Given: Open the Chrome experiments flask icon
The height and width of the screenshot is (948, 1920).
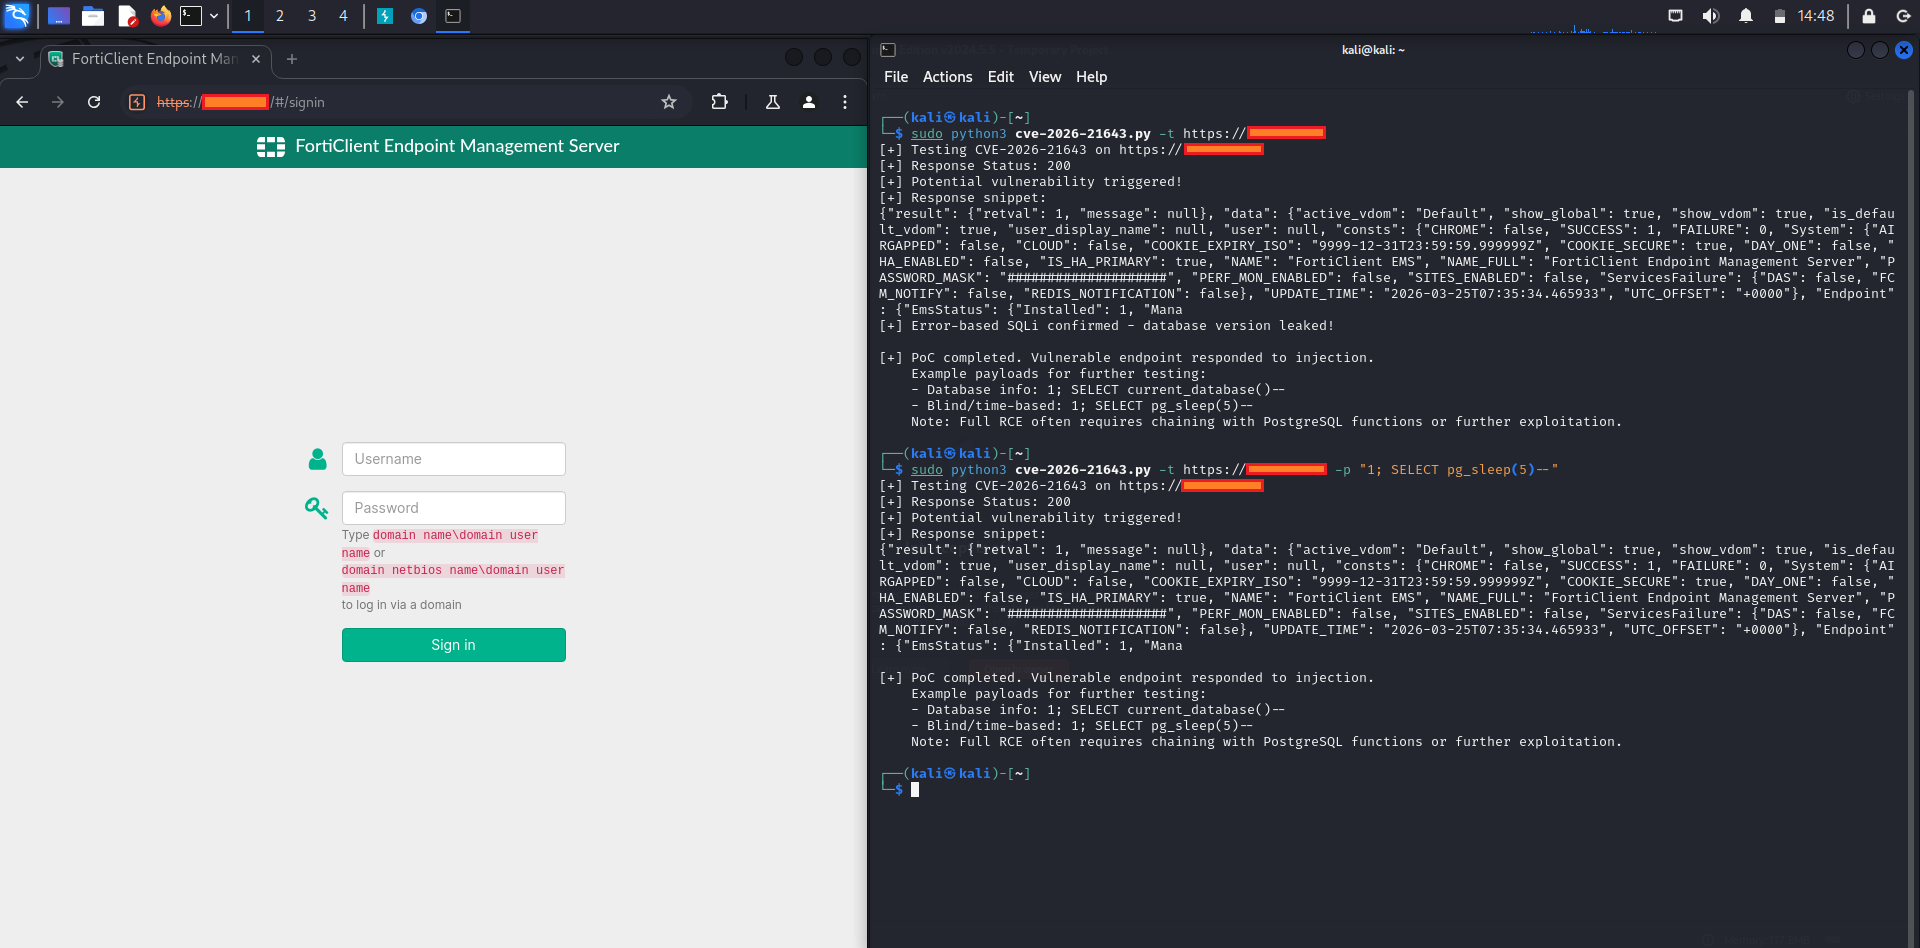Looking at the screenshot, I should 772,101.
